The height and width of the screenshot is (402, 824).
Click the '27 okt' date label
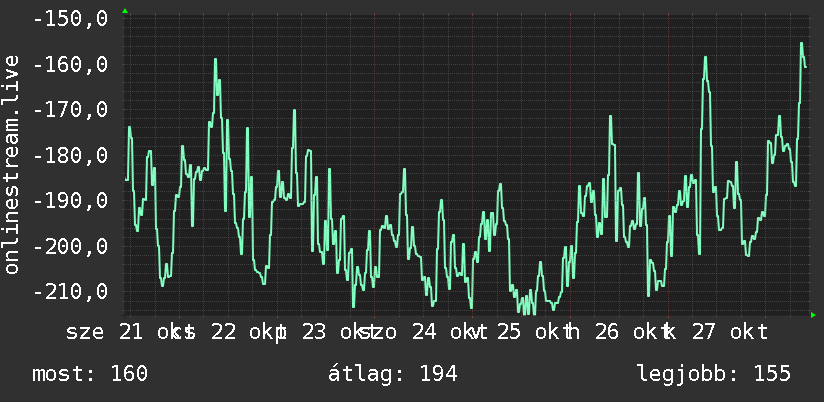pyautogui.click(x=729, y=332)
